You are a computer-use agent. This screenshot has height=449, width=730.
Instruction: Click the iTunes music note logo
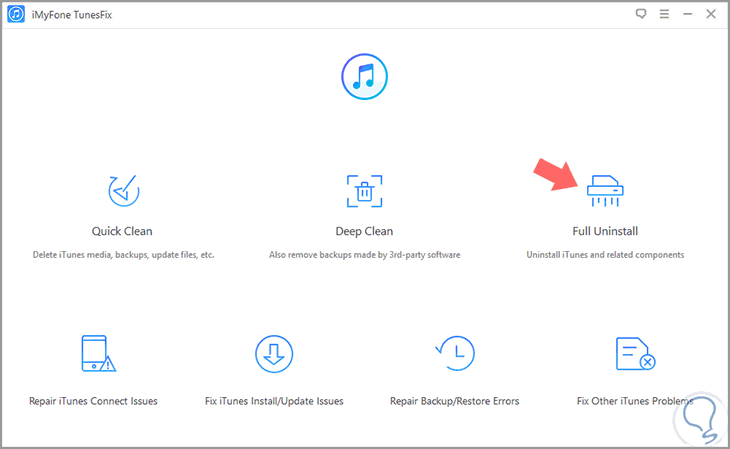[x=365, y=76]
